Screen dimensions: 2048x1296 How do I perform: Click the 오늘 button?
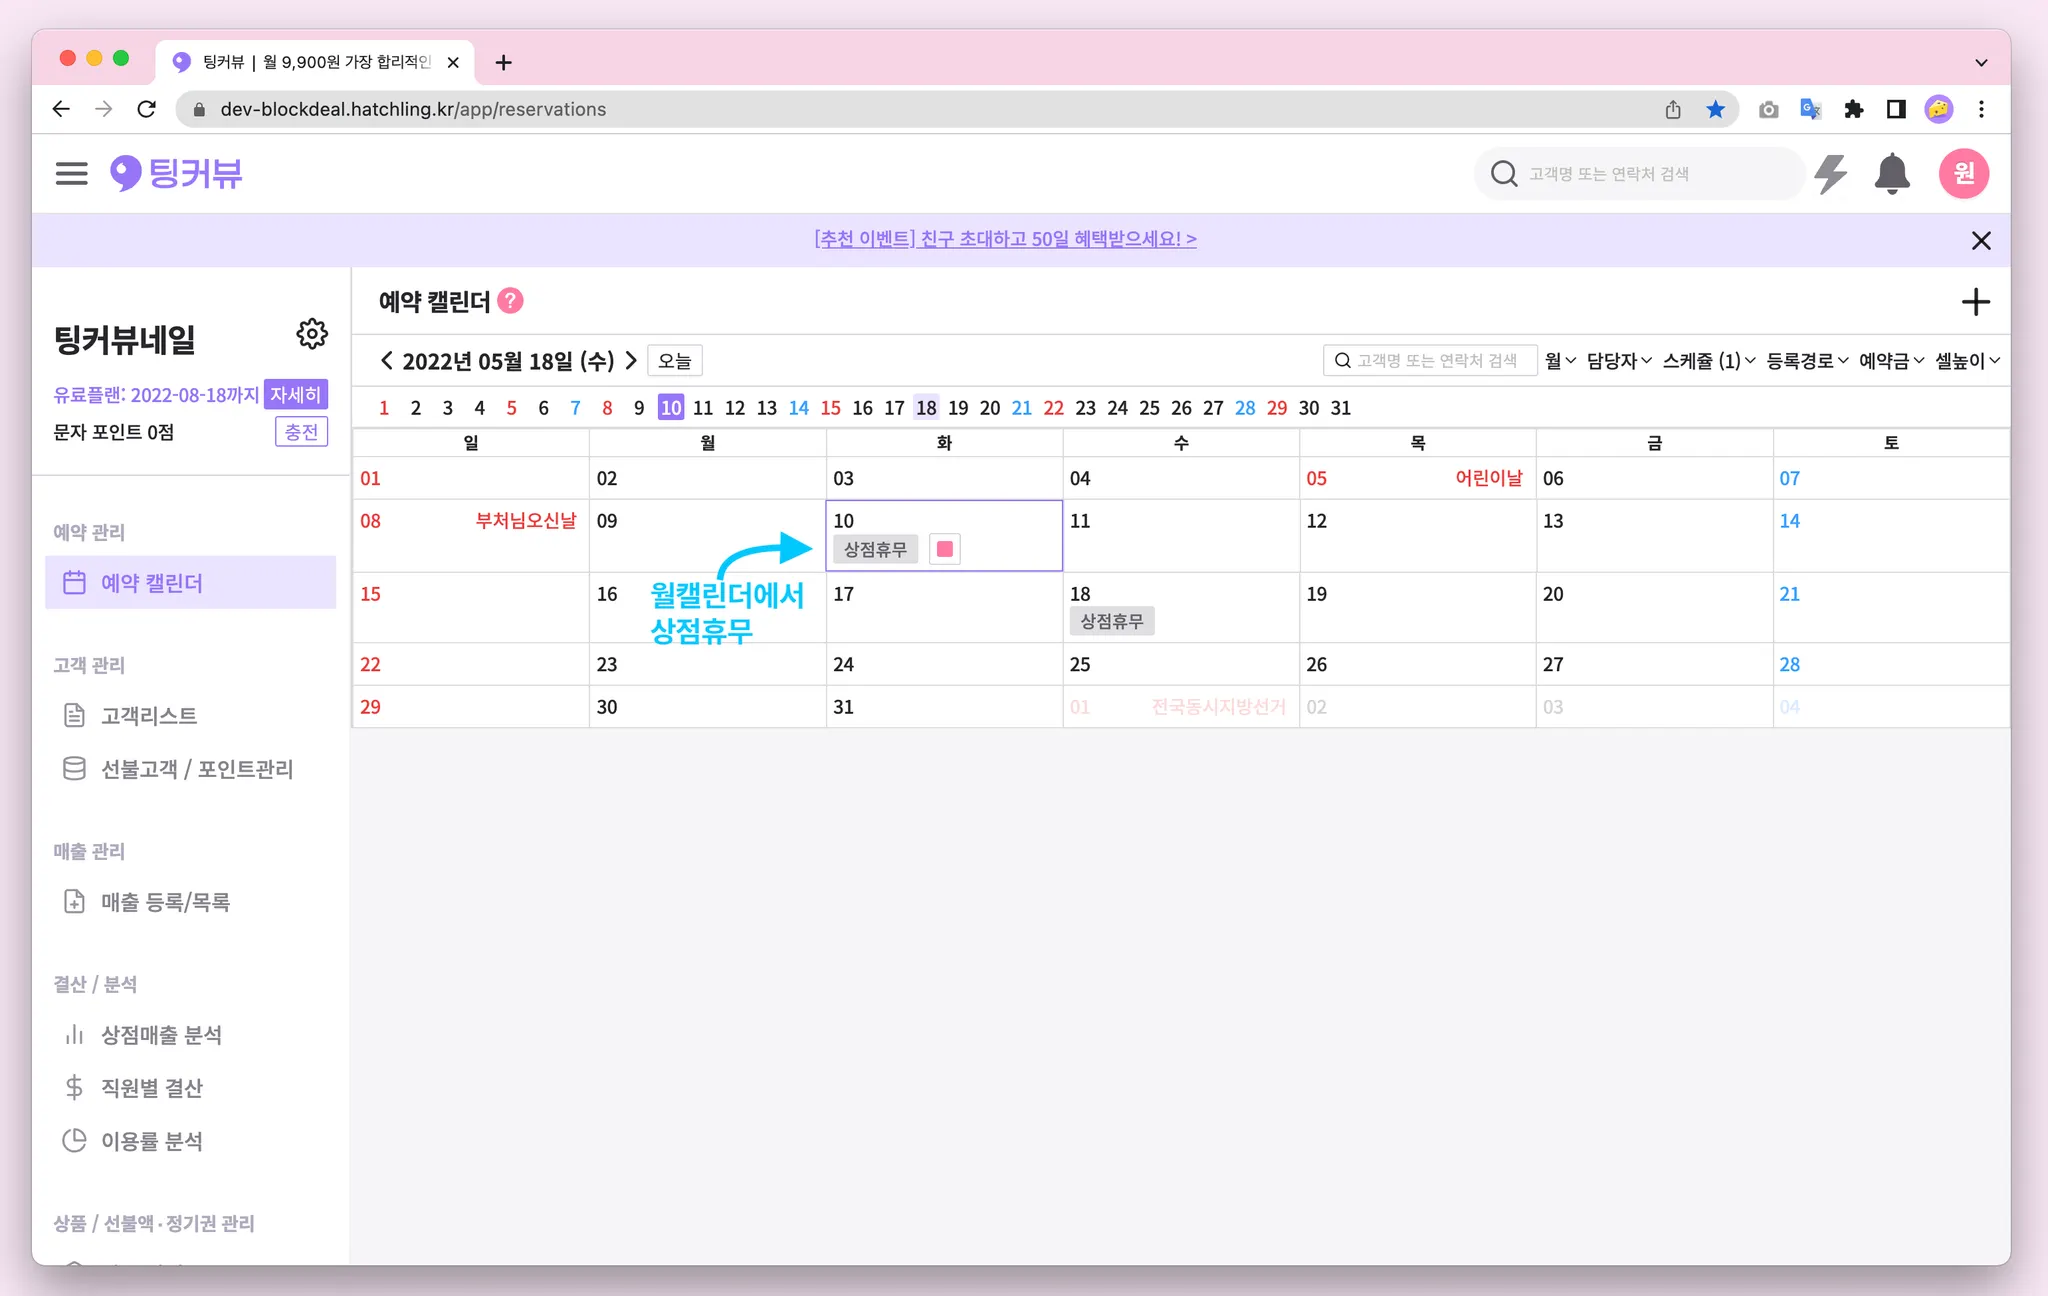tap(675, 361)
